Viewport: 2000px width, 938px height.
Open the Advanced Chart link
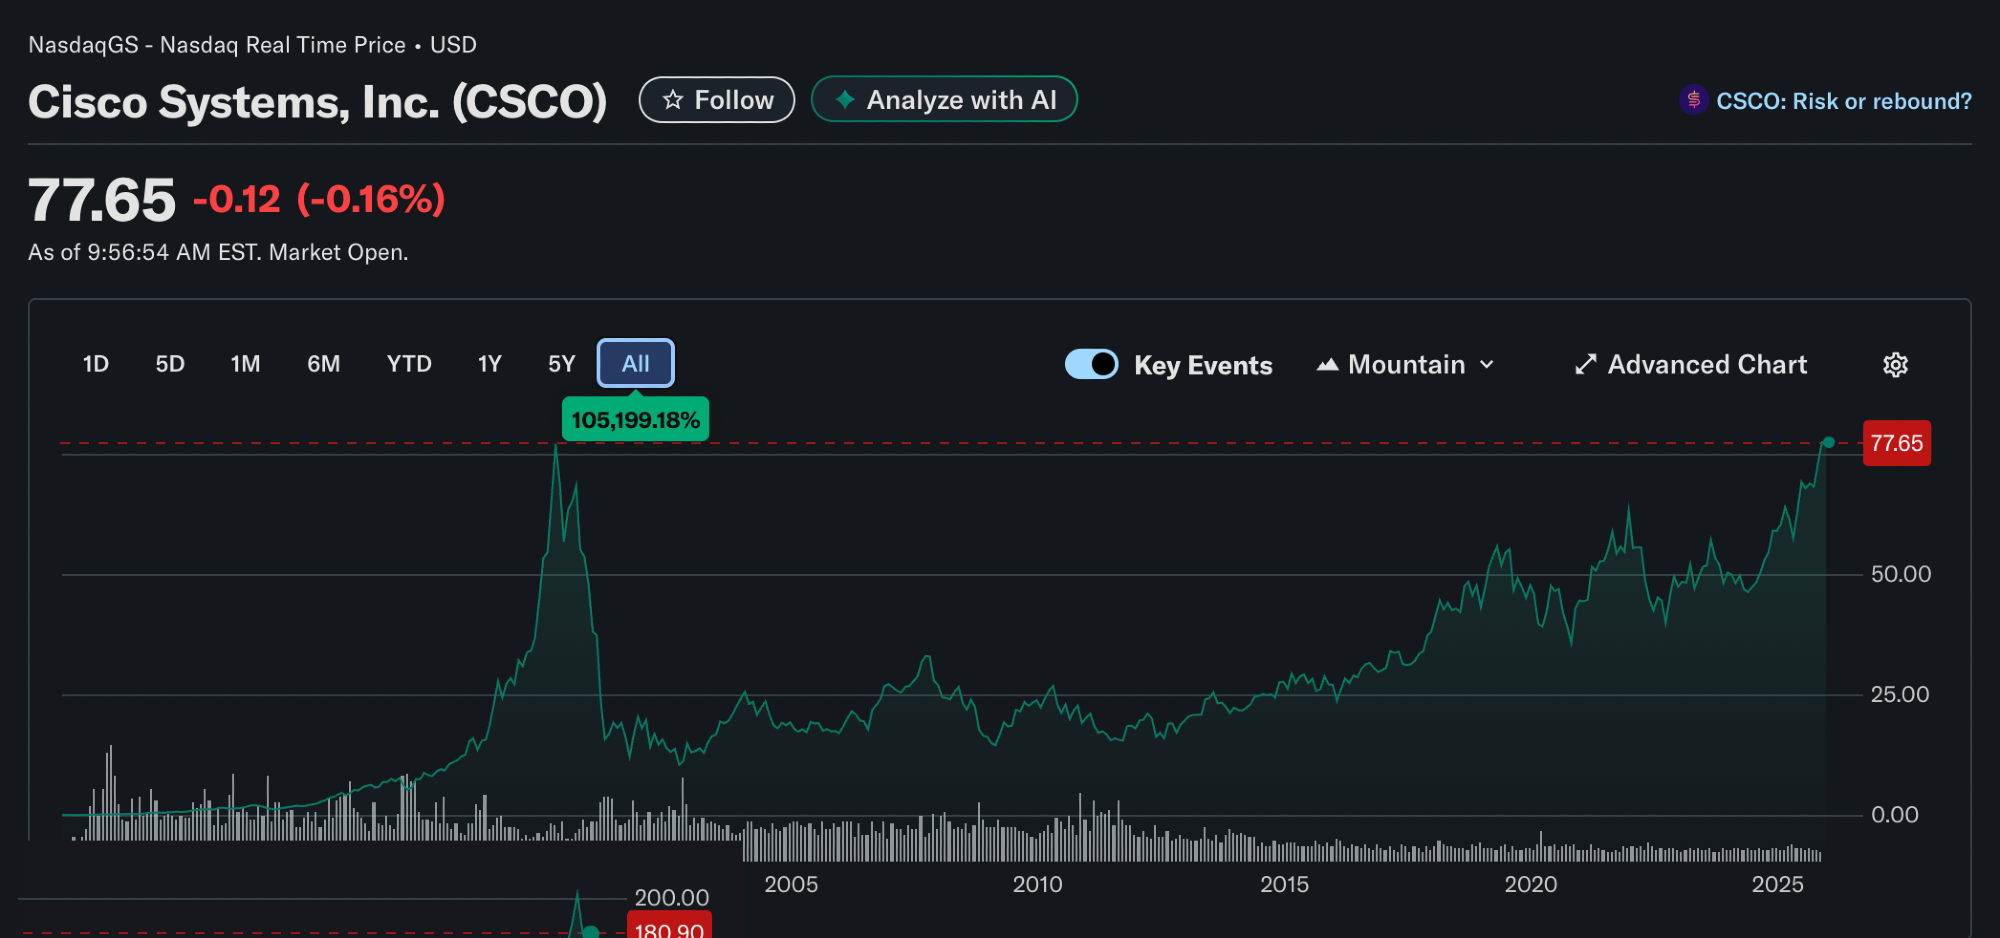(x=1706, y=365)
